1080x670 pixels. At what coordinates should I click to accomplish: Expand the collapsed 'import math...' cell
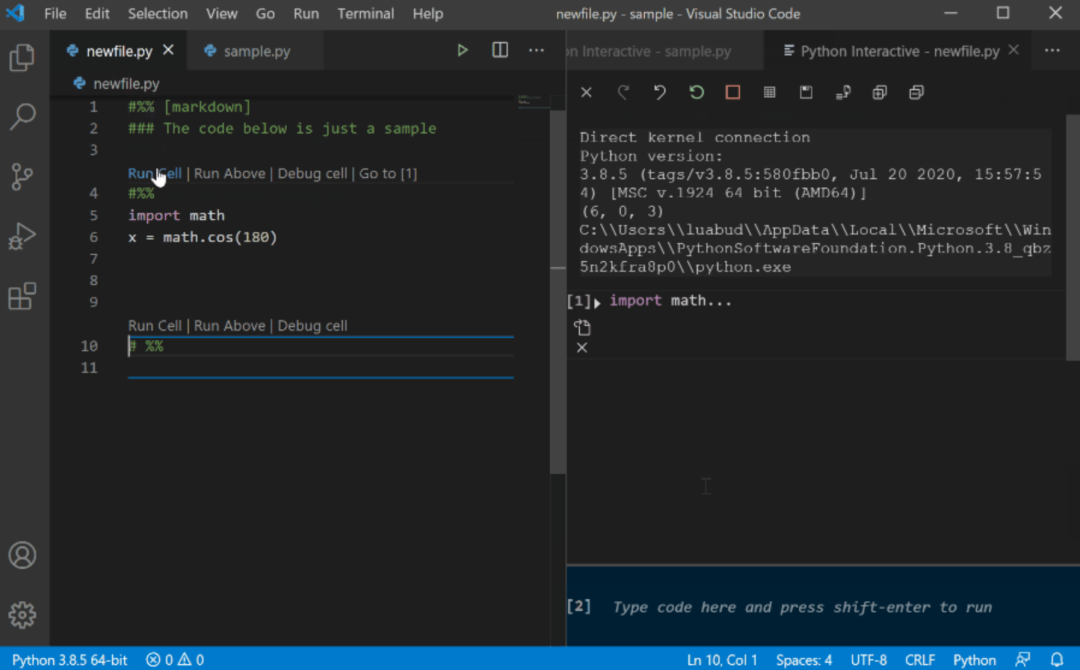coord(597,302)
